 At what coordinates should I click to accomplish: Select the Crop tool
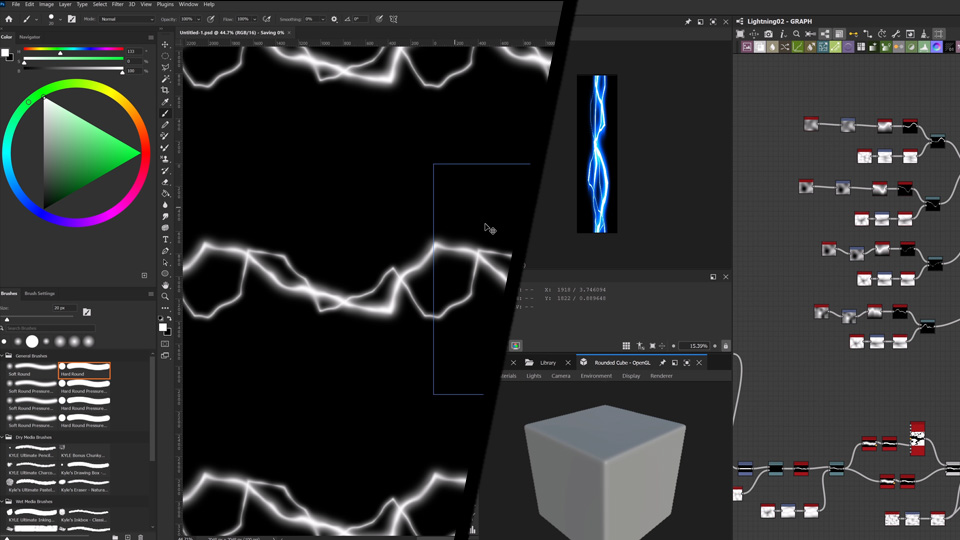pyautogui.click(x=166, y=90)
